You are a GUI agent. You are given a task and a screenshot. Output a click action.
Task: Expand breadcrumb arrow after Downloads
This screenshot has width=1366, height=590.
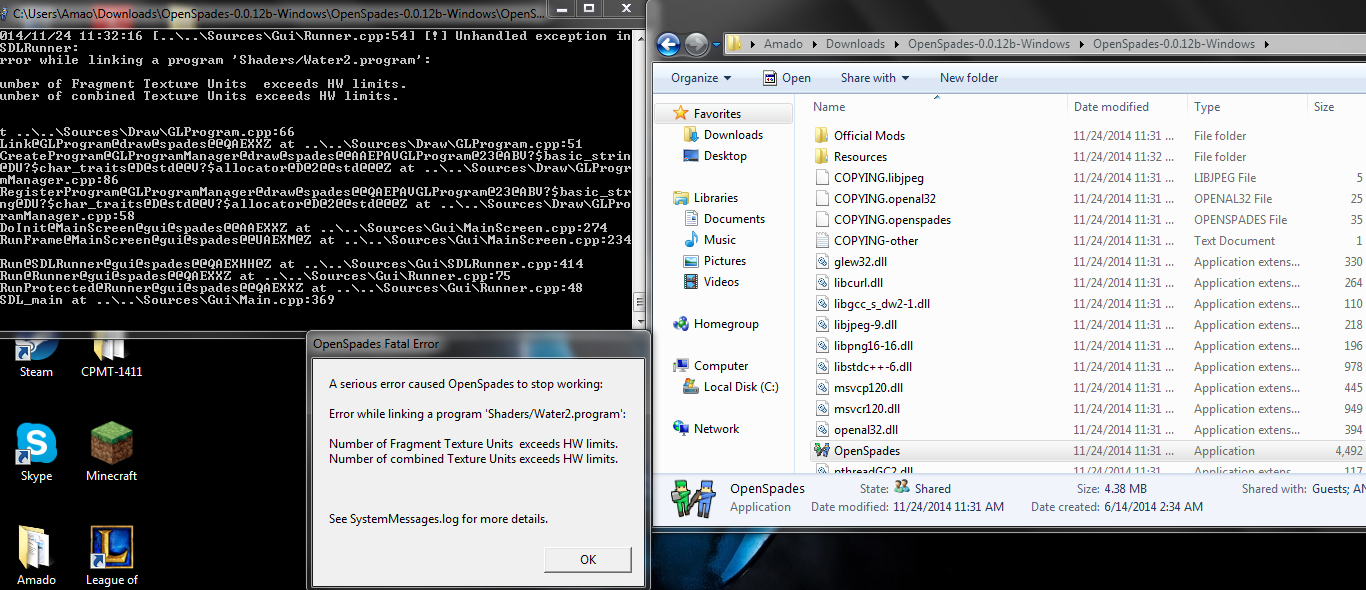tap(896, 44)
